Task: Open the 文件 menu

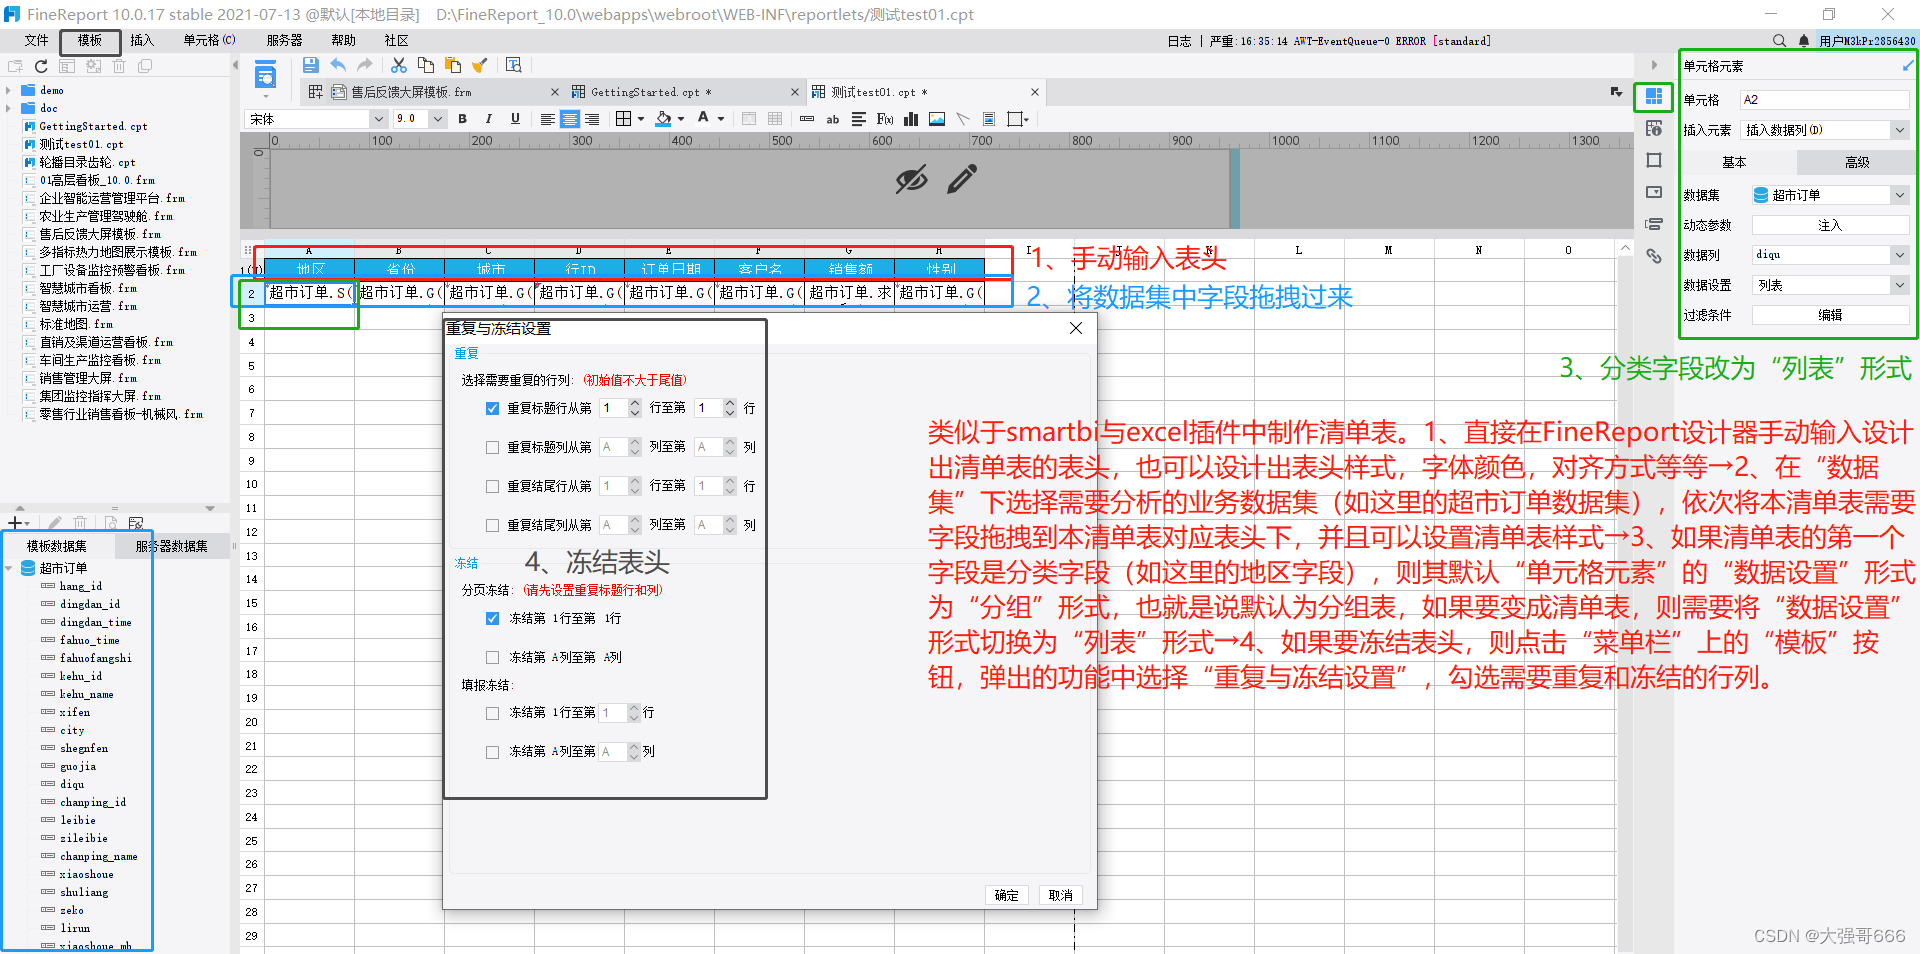Action: [x=37, y=40]
